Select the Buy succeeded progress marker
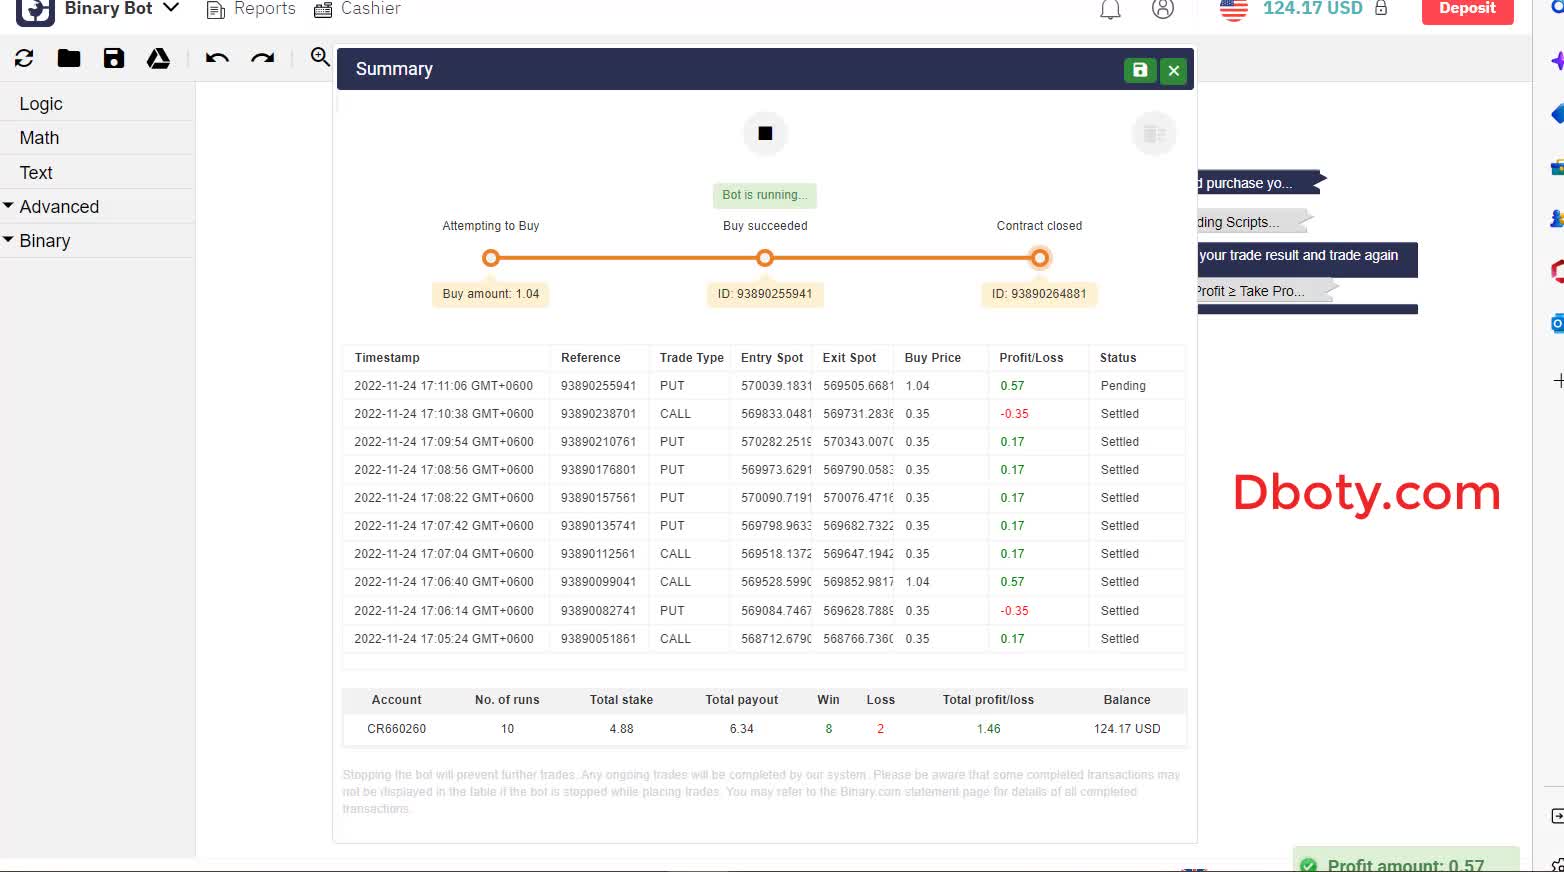 pos(764,258)
